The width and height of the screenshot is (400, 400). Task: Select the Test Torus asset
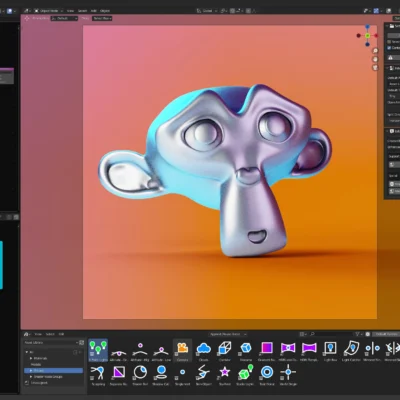[267, 375]
